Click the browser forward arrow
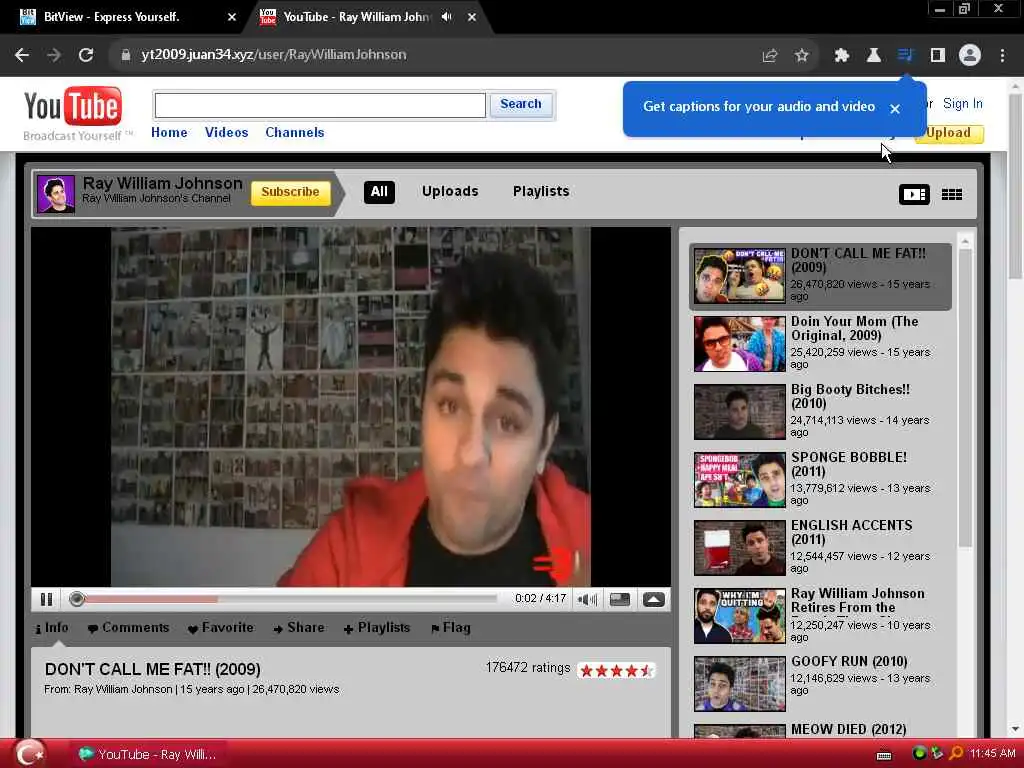Image resolution: width=1024 pixels, height=768 pixels. click(54, 55)
